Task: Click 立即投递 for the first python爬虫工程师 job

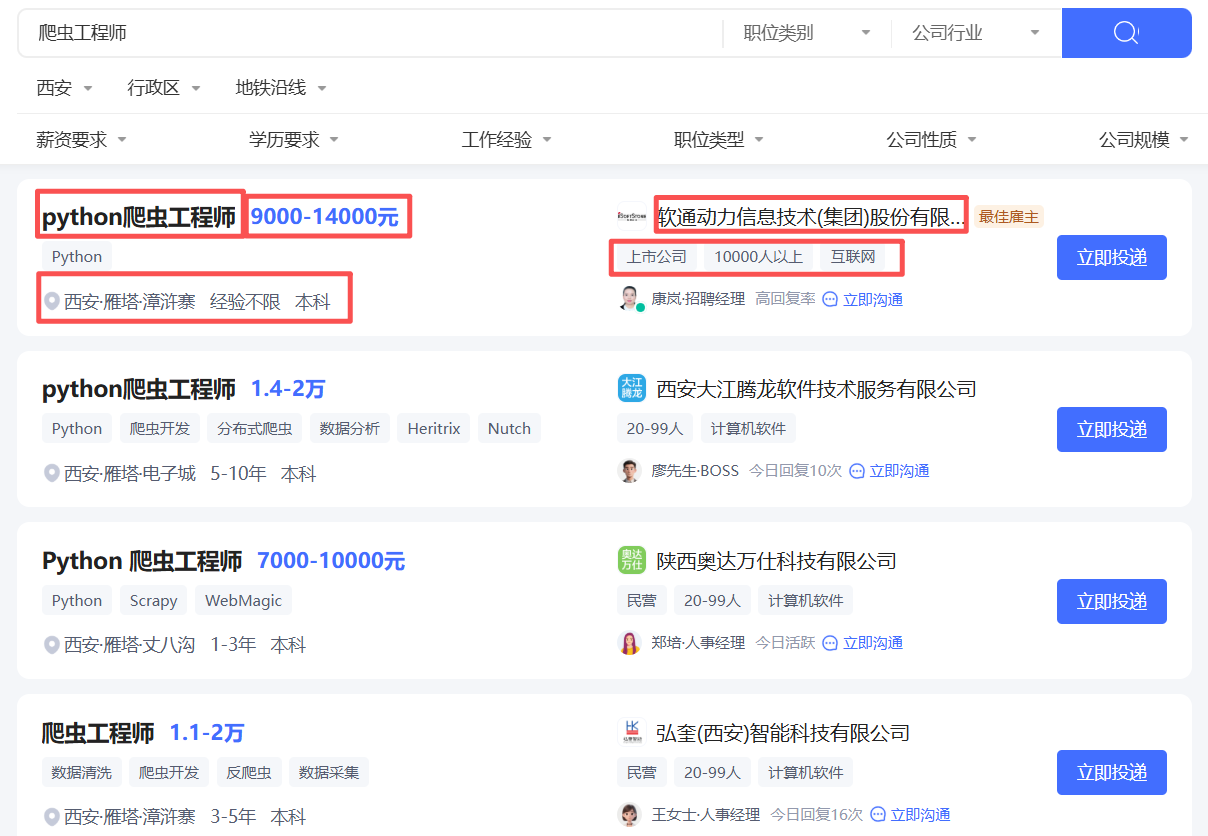Action: click(x=1111, y=257)
